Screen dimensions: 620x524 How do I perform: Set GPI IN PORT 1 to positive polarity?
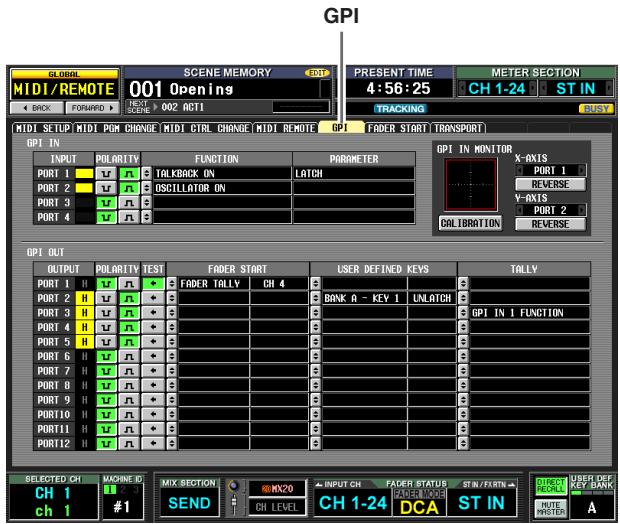(x=129, y=174)
